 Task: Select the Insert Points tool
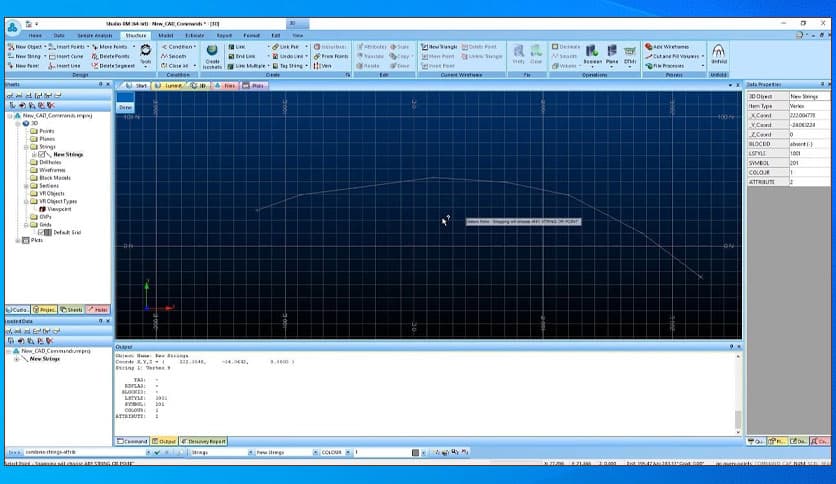(x=67, y=47)
